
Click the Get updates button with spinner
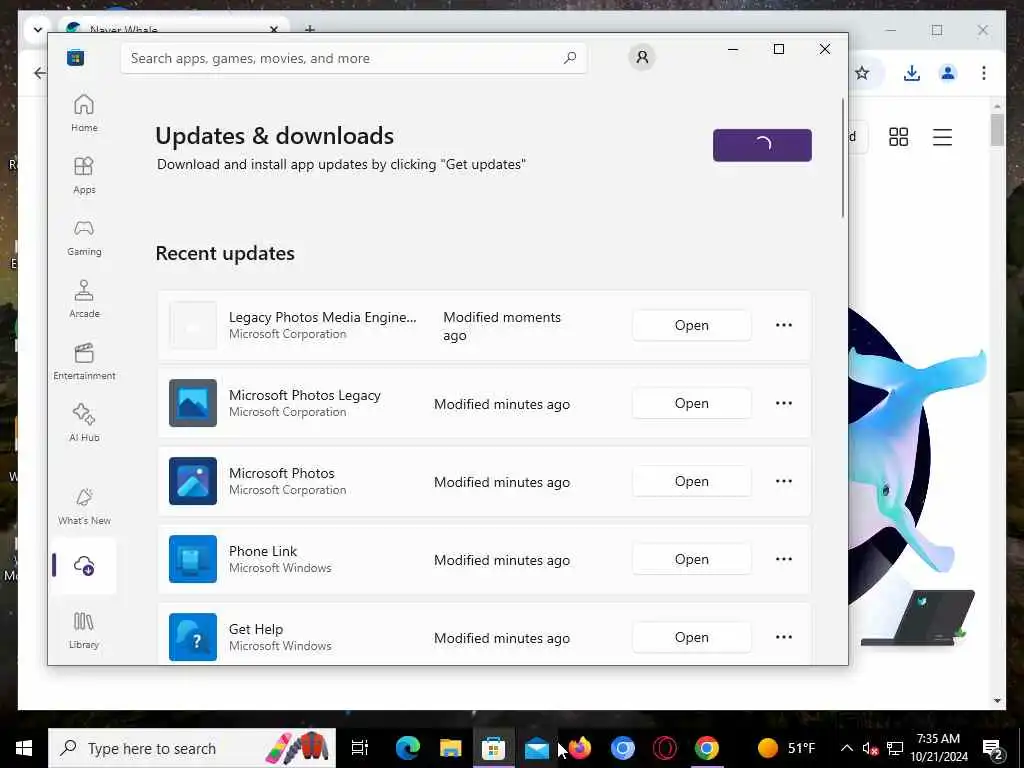pyautogui.click(x=762, y=145)
